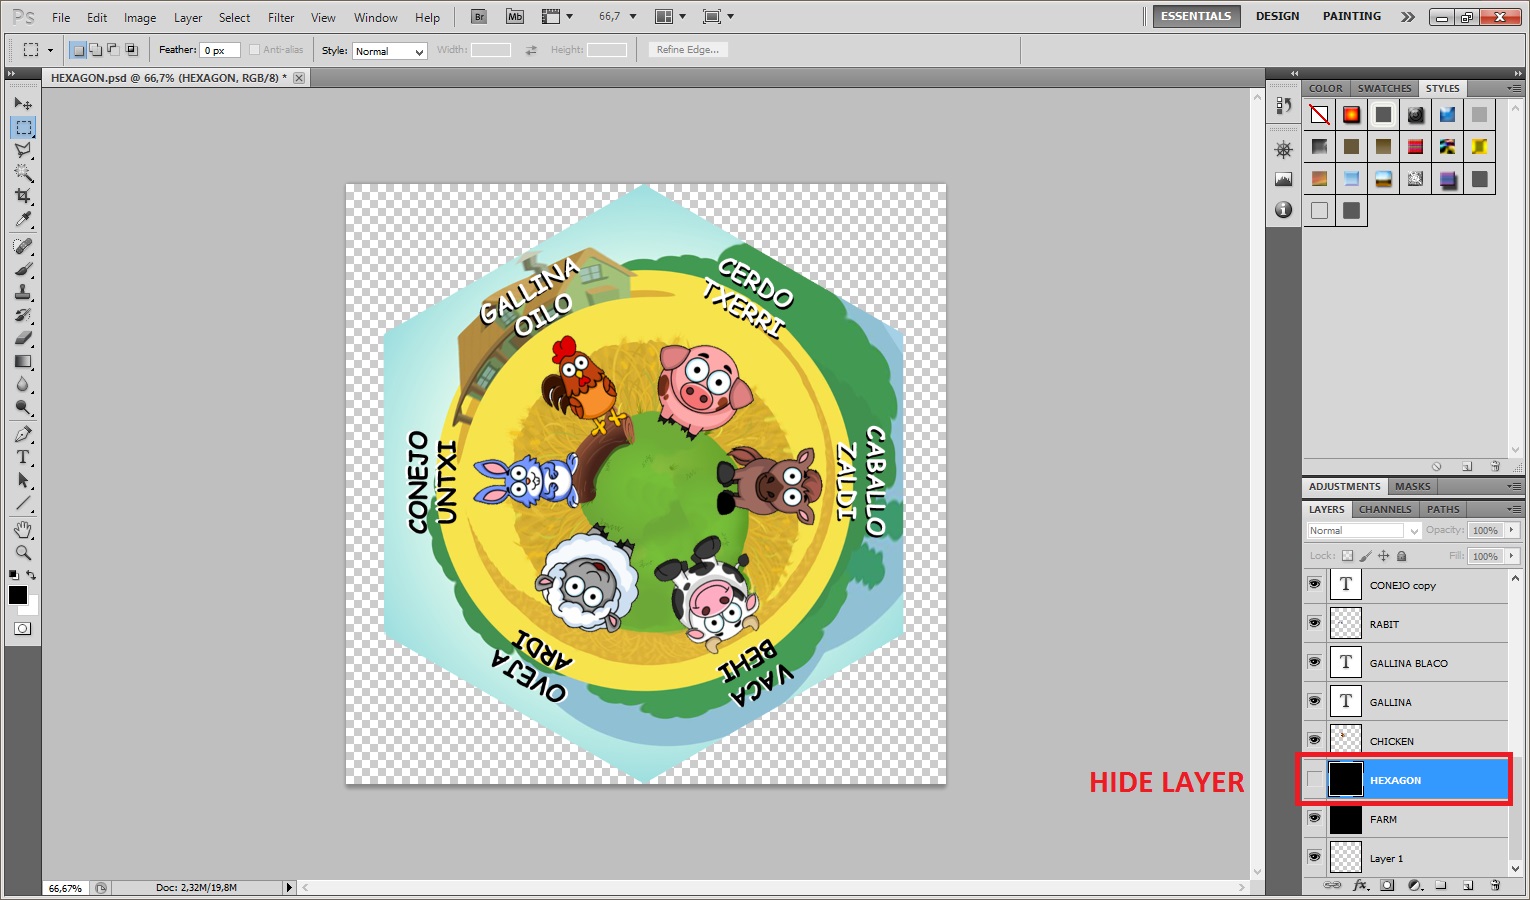
Task: Close the HEXAGON.psd document tab
Action: (x=299, y=77)
